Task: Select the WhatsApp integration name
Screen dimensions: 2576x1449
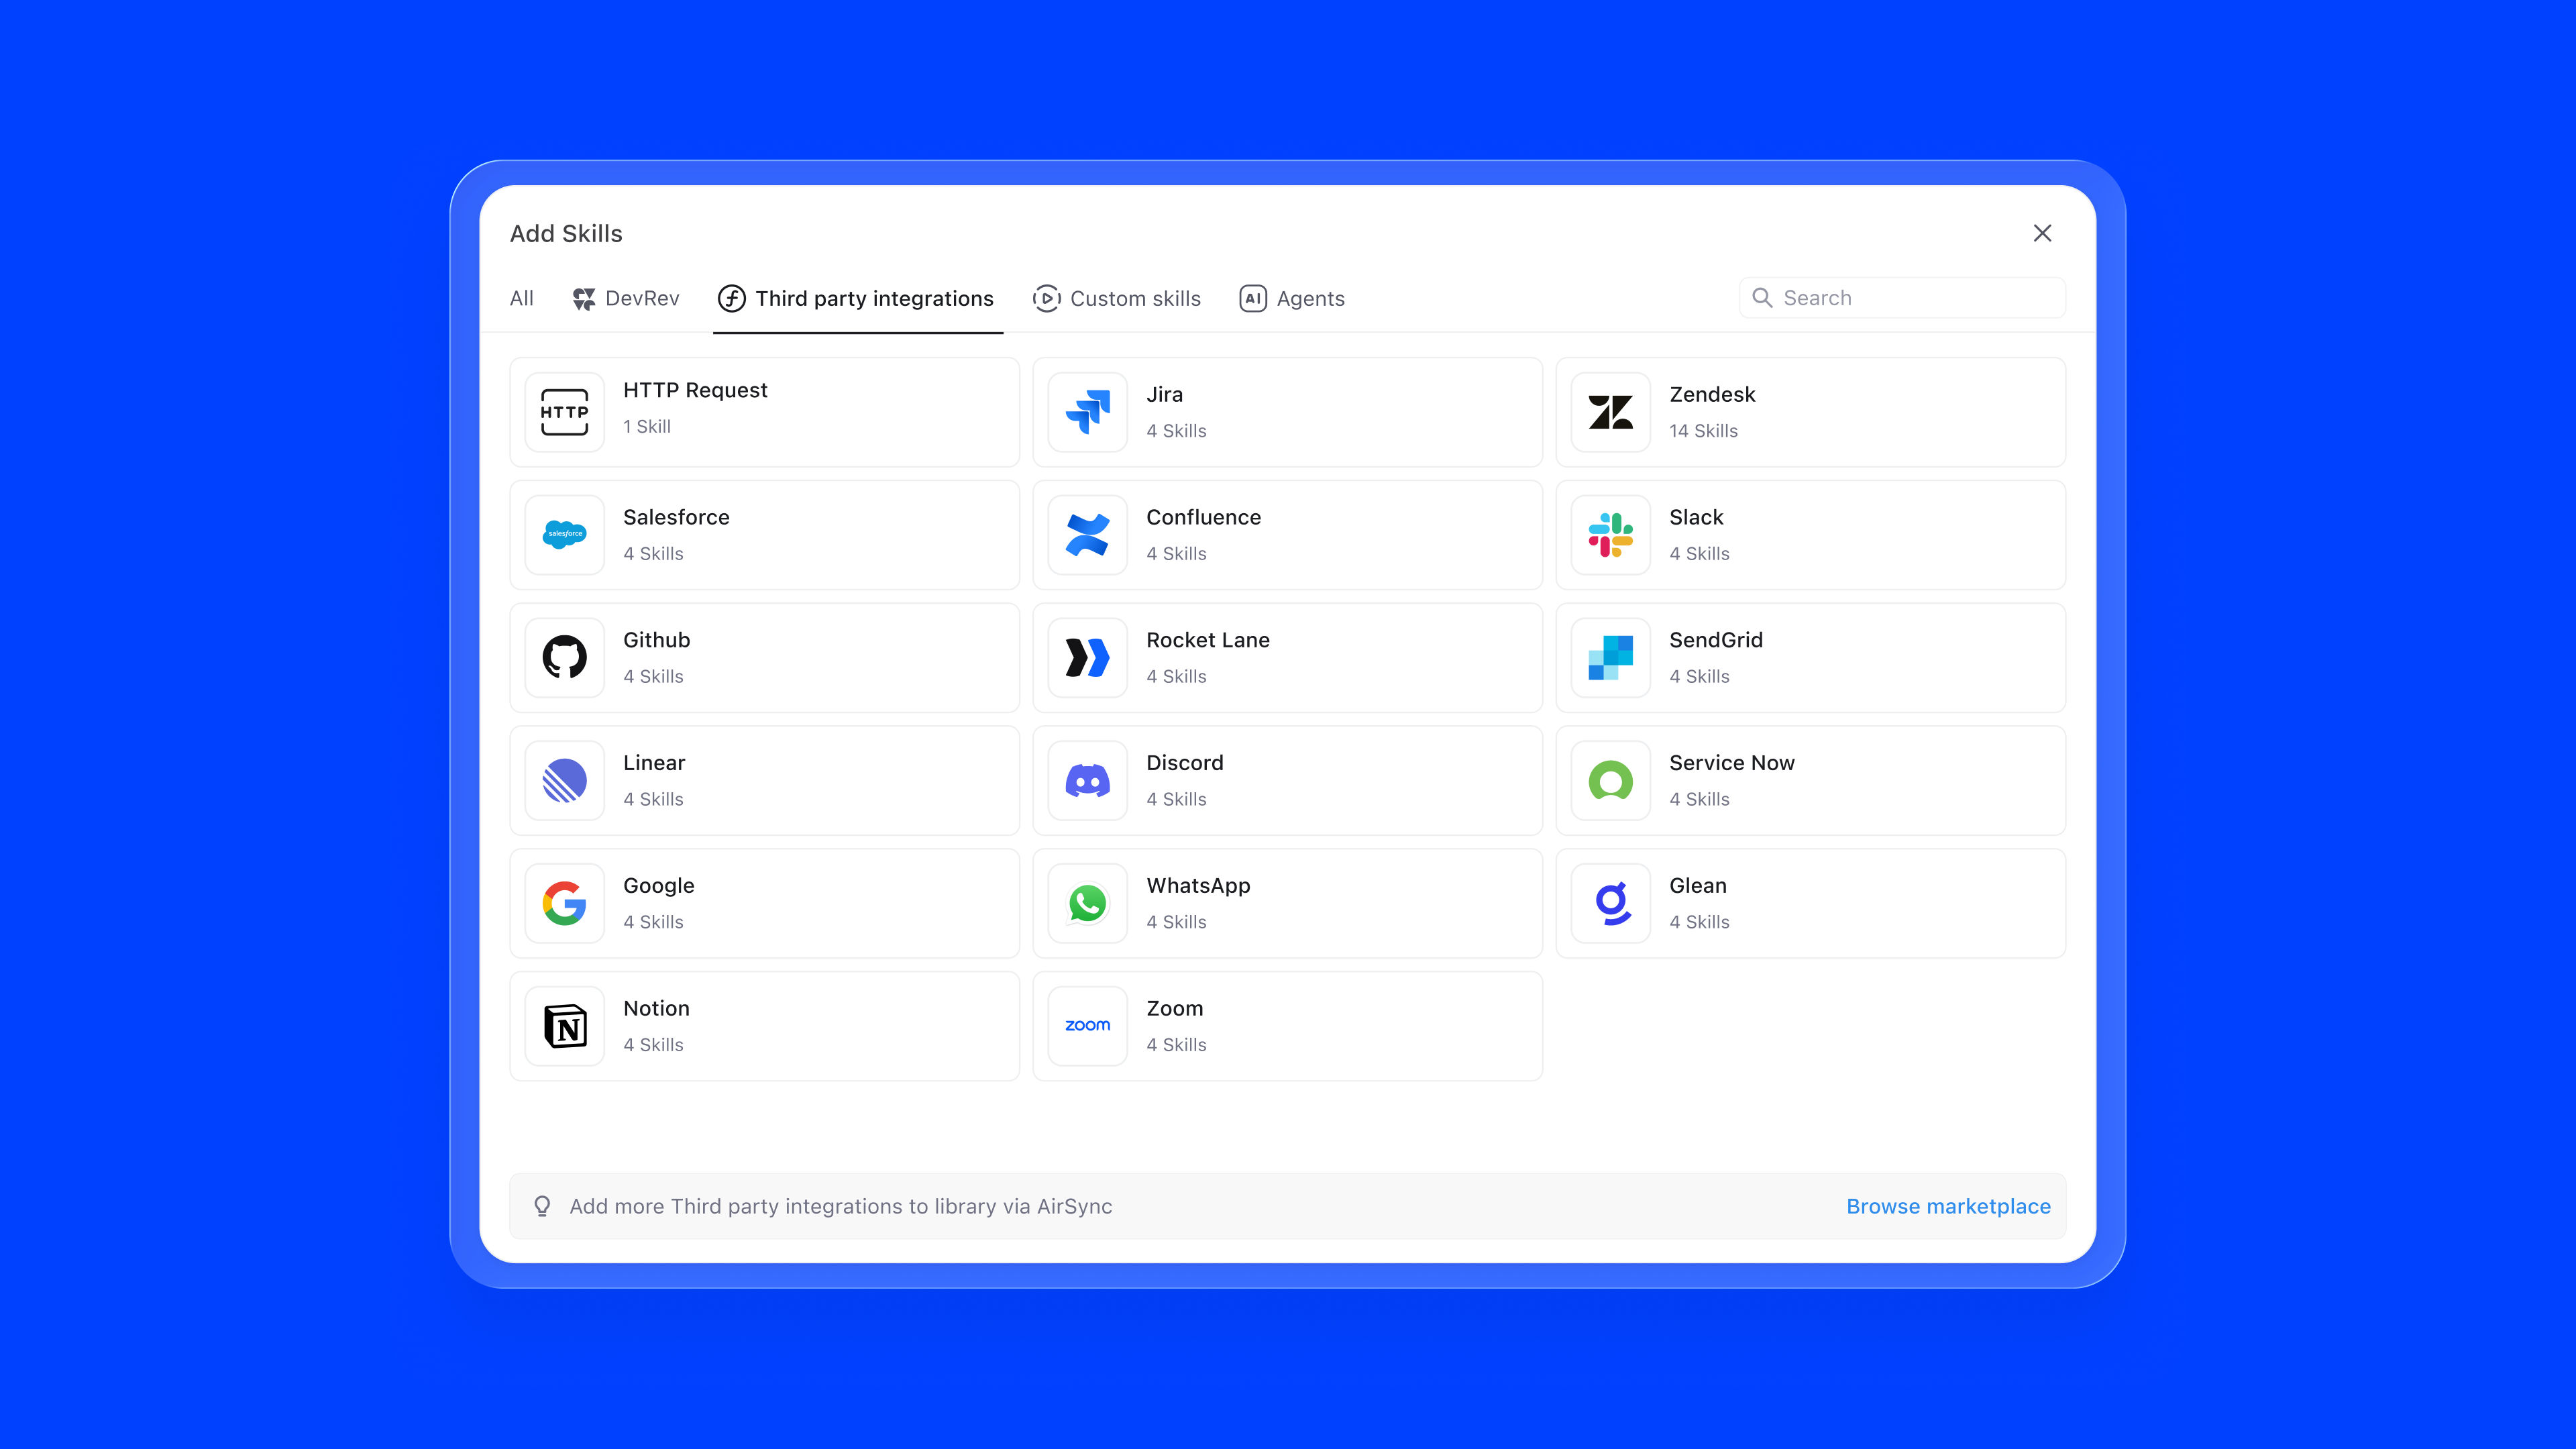Action: pyautogui.click(x=1198, y=886)
